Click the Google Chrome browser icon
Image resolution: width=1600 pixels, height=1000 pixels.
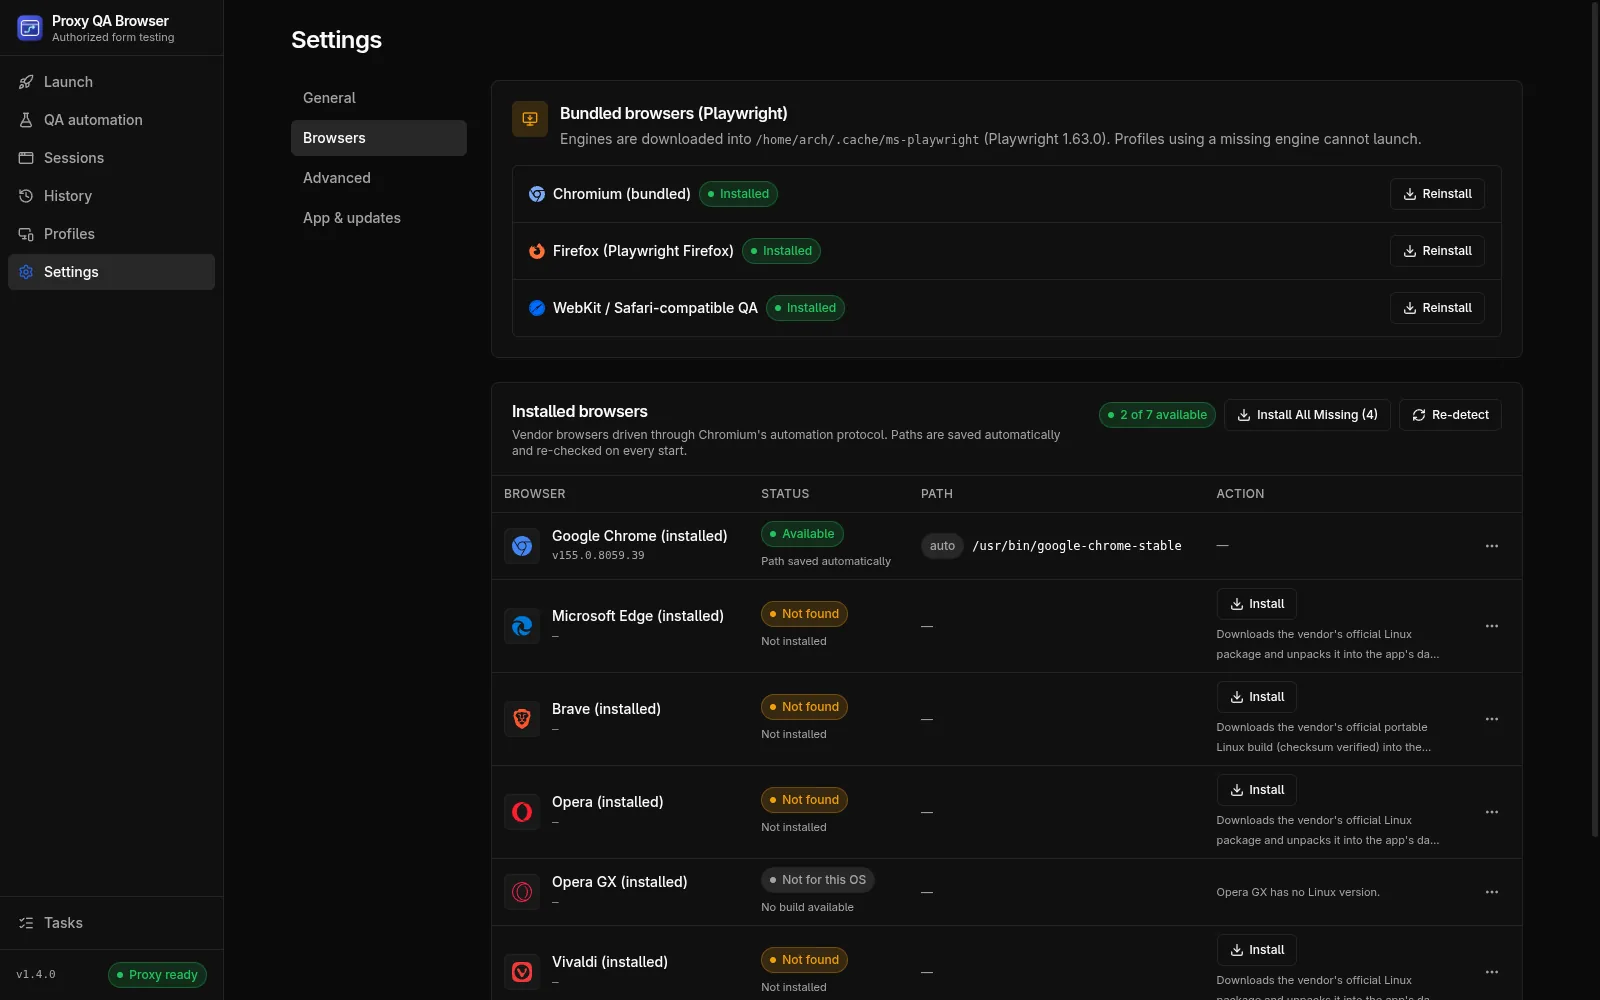coord(522,546)
